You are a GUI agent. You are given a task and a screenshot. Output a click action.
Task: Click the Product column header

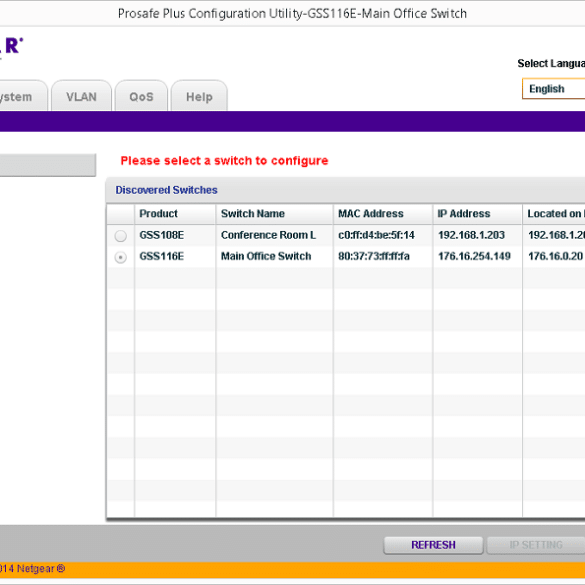pos(175,214)
